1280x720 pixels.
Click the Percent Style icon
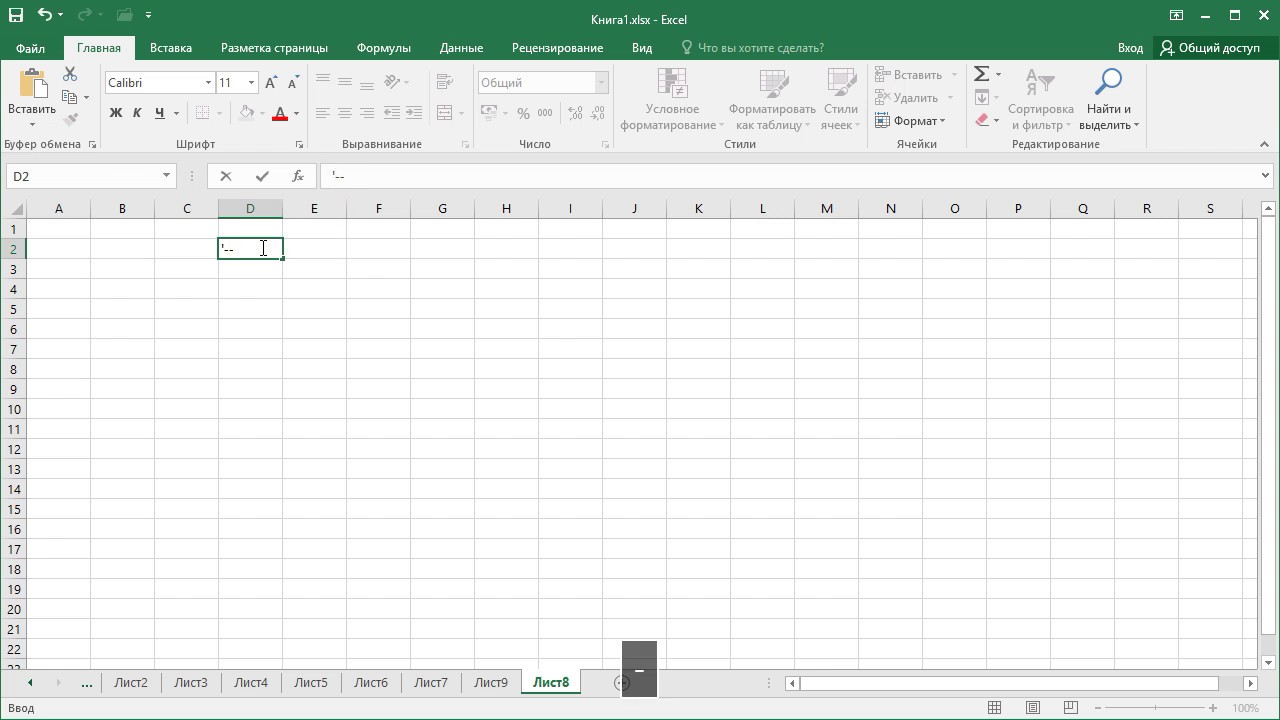tap(523, 113)
